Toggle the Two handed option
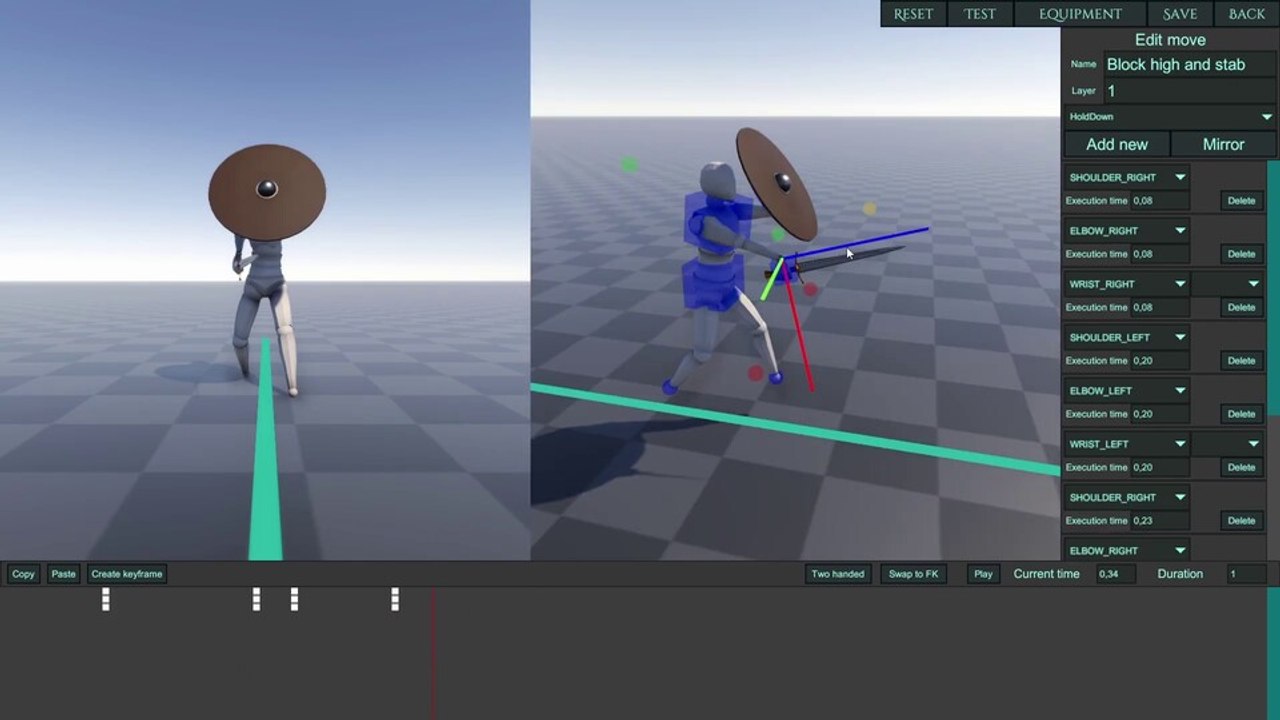Image resolution: width=1280 pixels, height=720 pixels. coord(837,574)
